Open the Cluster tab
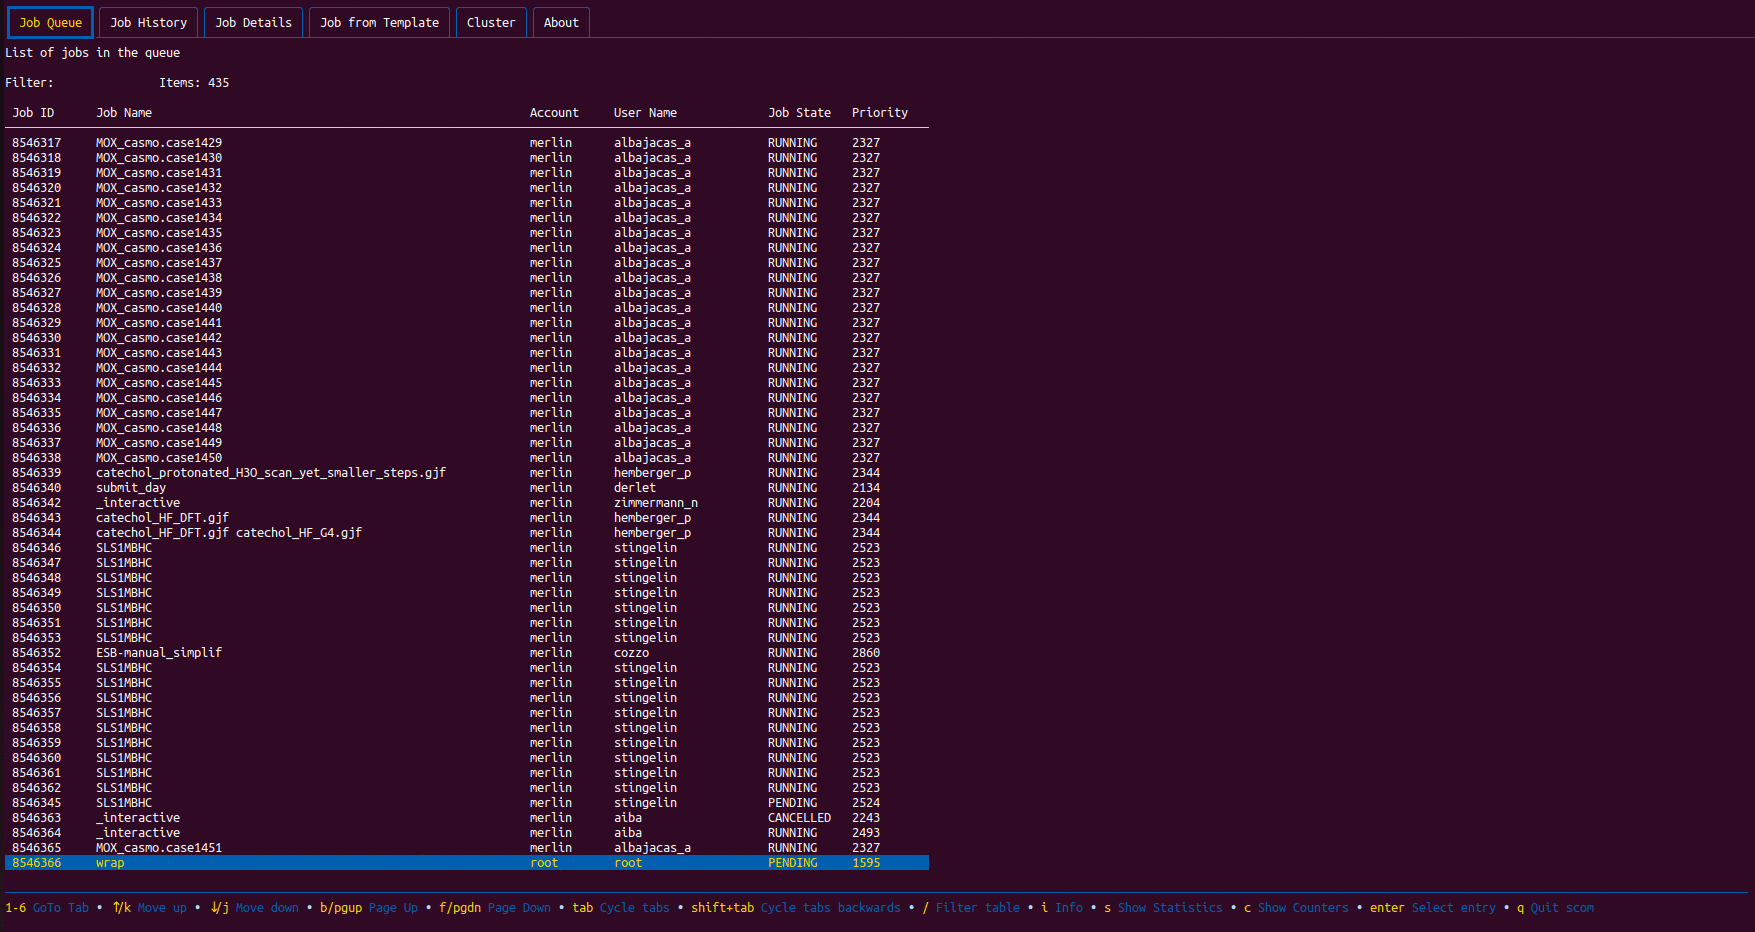Image resolution: width=1755 pixels, height=932 pixels. (x=491, y=21)
